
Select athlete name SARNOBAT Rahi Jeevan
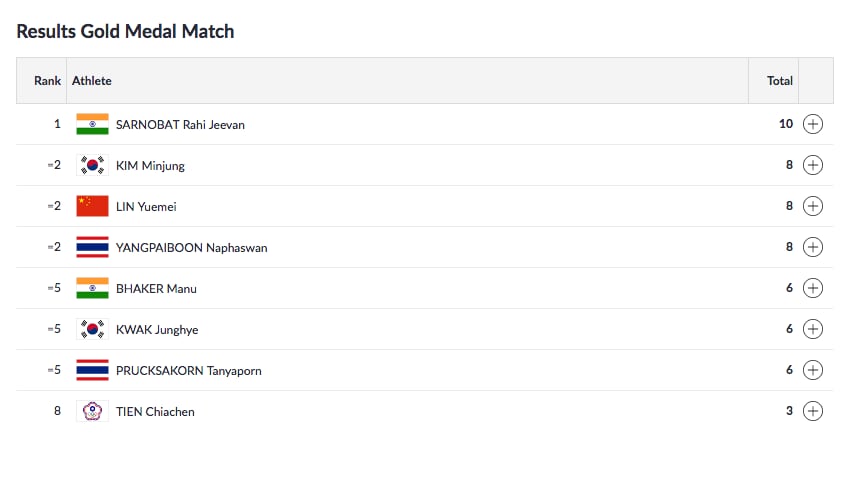click(180, 125)
